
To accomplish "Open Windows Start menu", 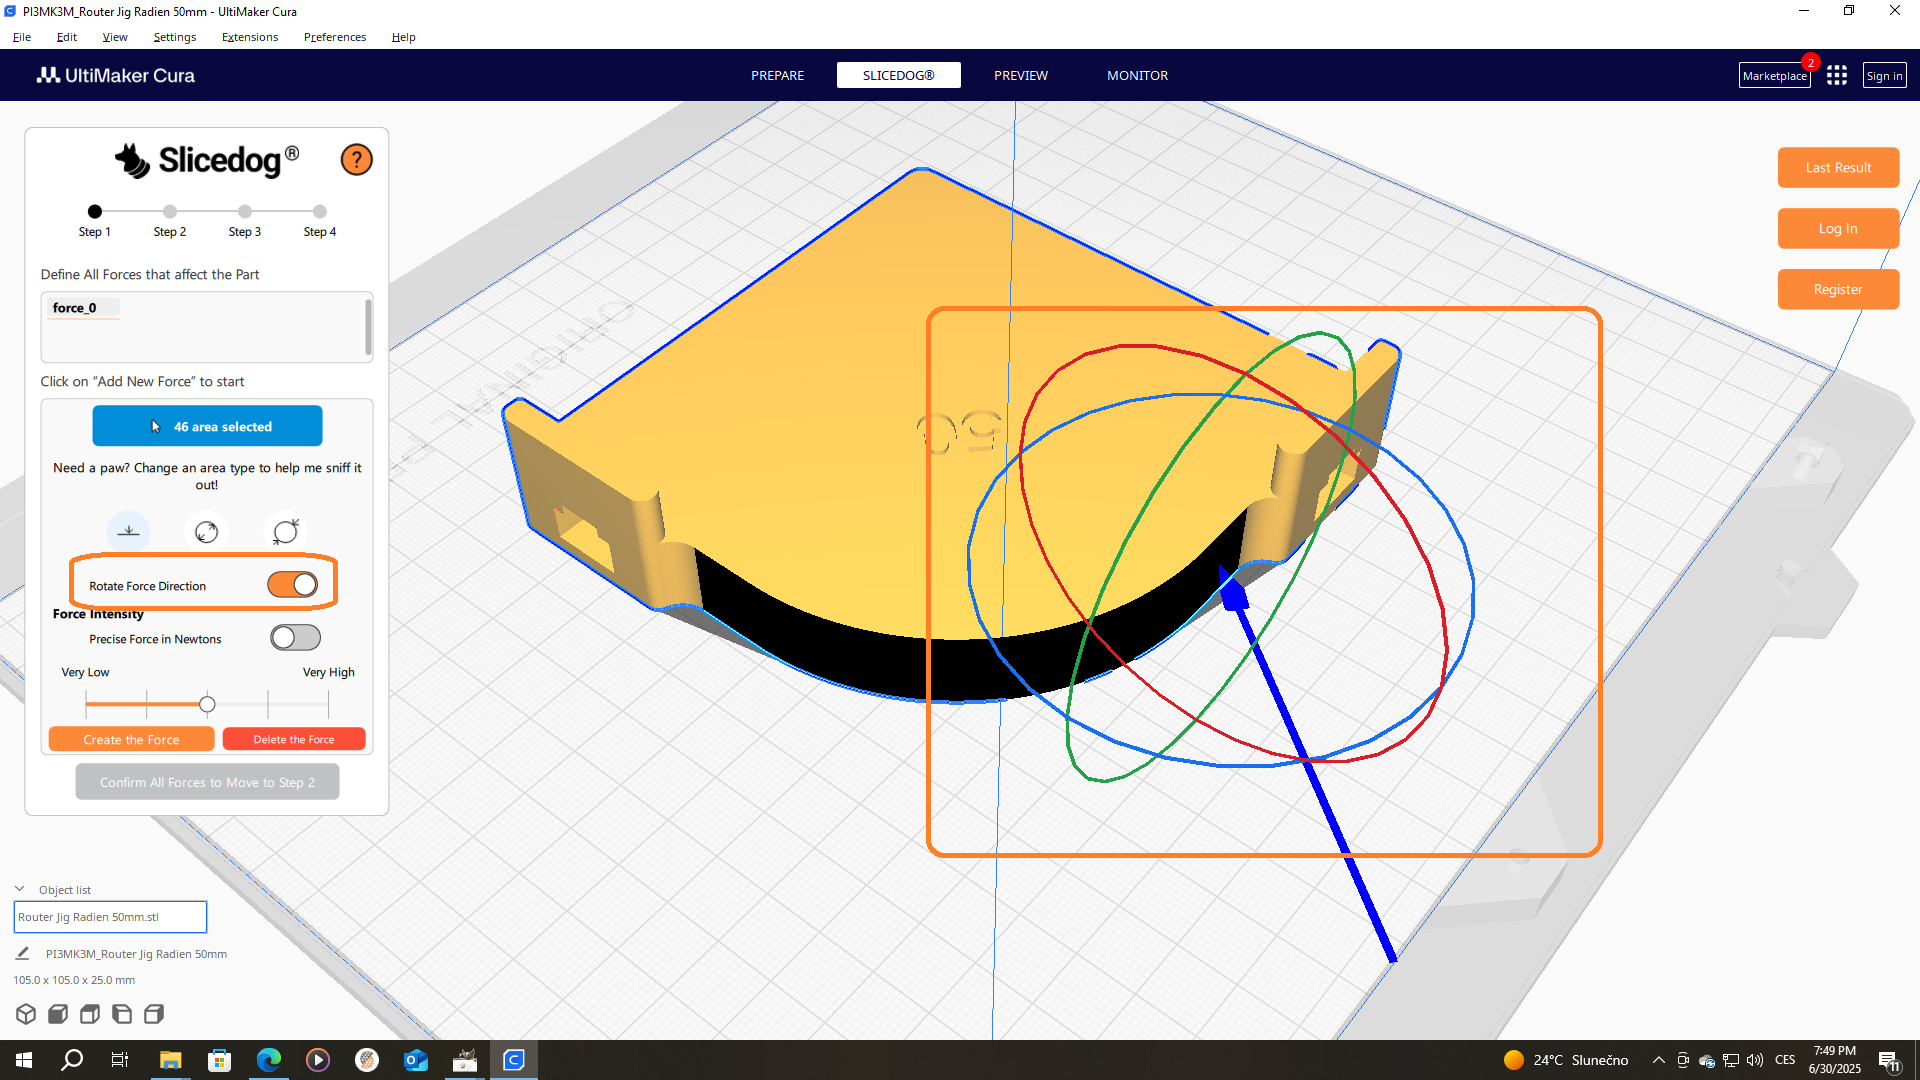I will tap(24, 1060).
